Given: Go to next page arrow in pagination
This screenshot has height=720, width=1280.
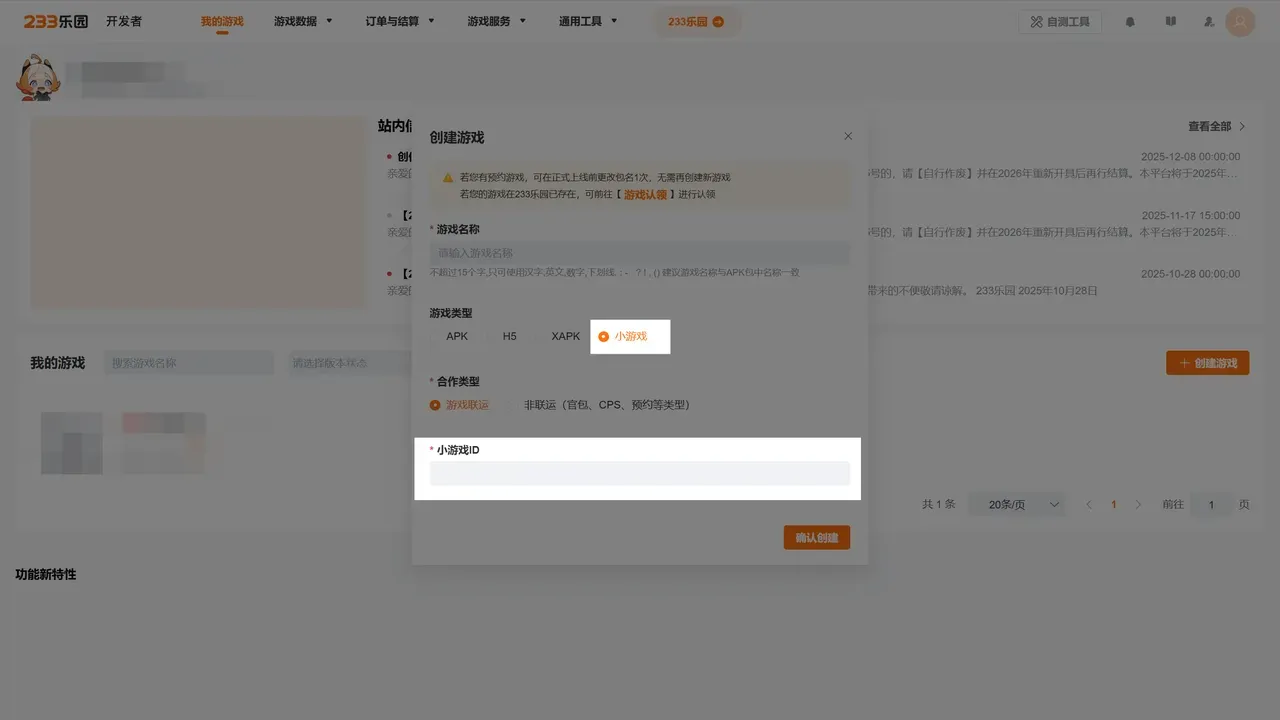Looking at the screenshot, I should tap(1138, 505).
